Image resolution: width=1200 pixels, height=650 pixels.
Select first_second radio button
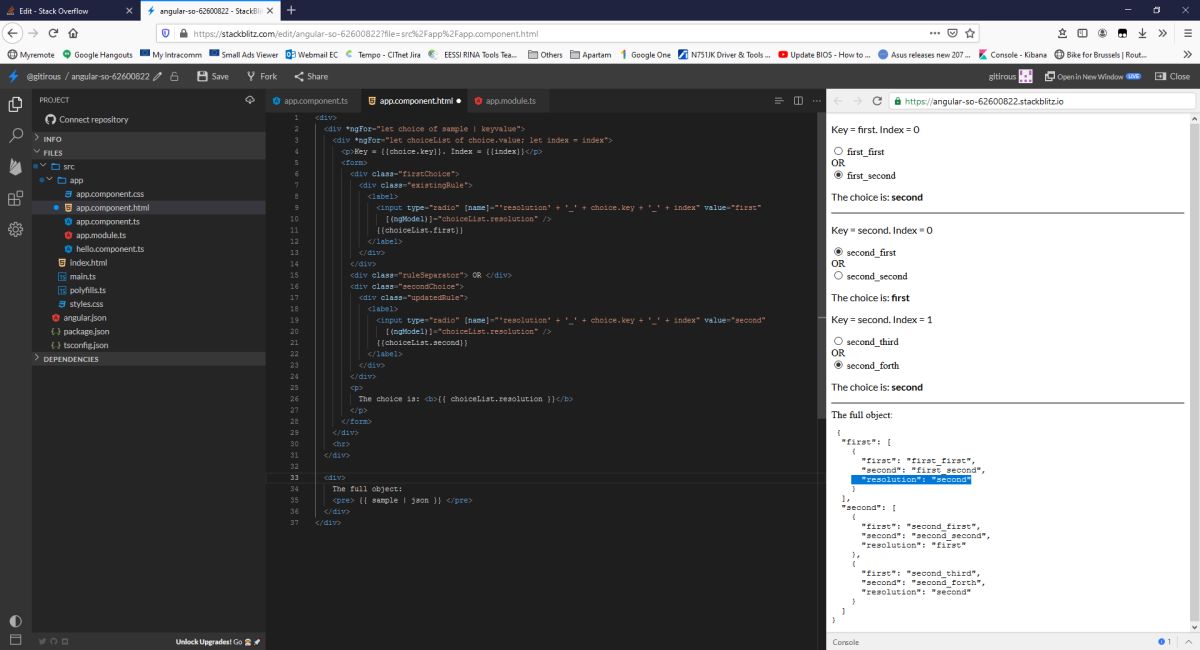coord(838,175)
